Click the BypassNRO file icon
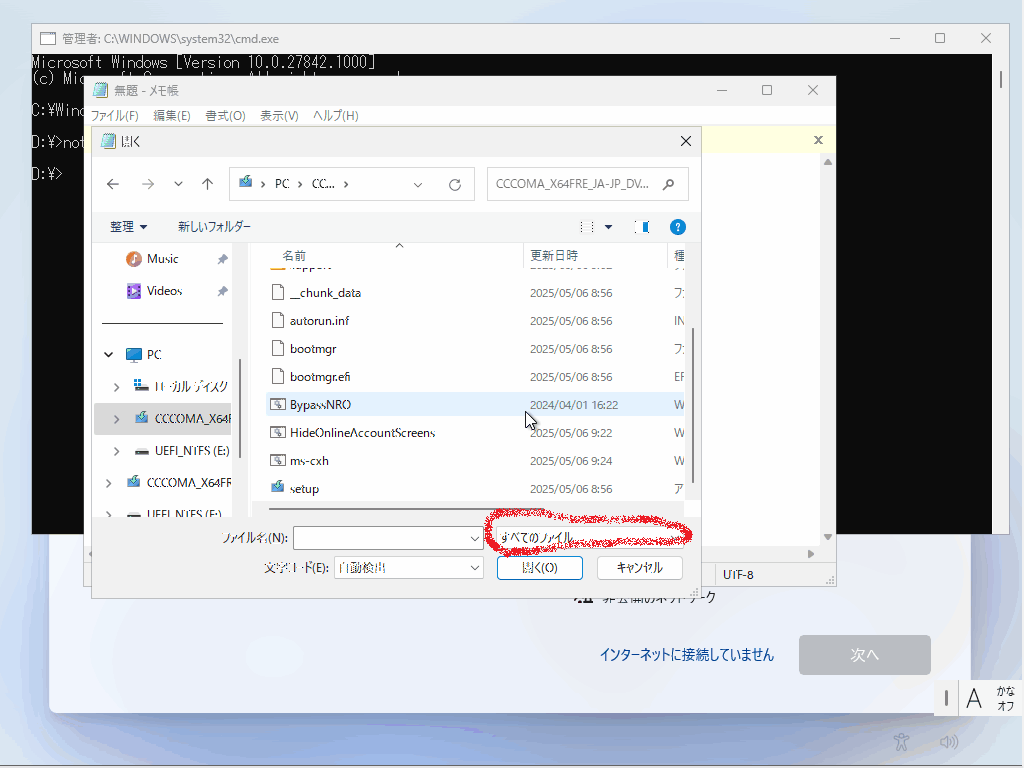The height and width of the screenshot is (768, 1024). tap(278, 404)
